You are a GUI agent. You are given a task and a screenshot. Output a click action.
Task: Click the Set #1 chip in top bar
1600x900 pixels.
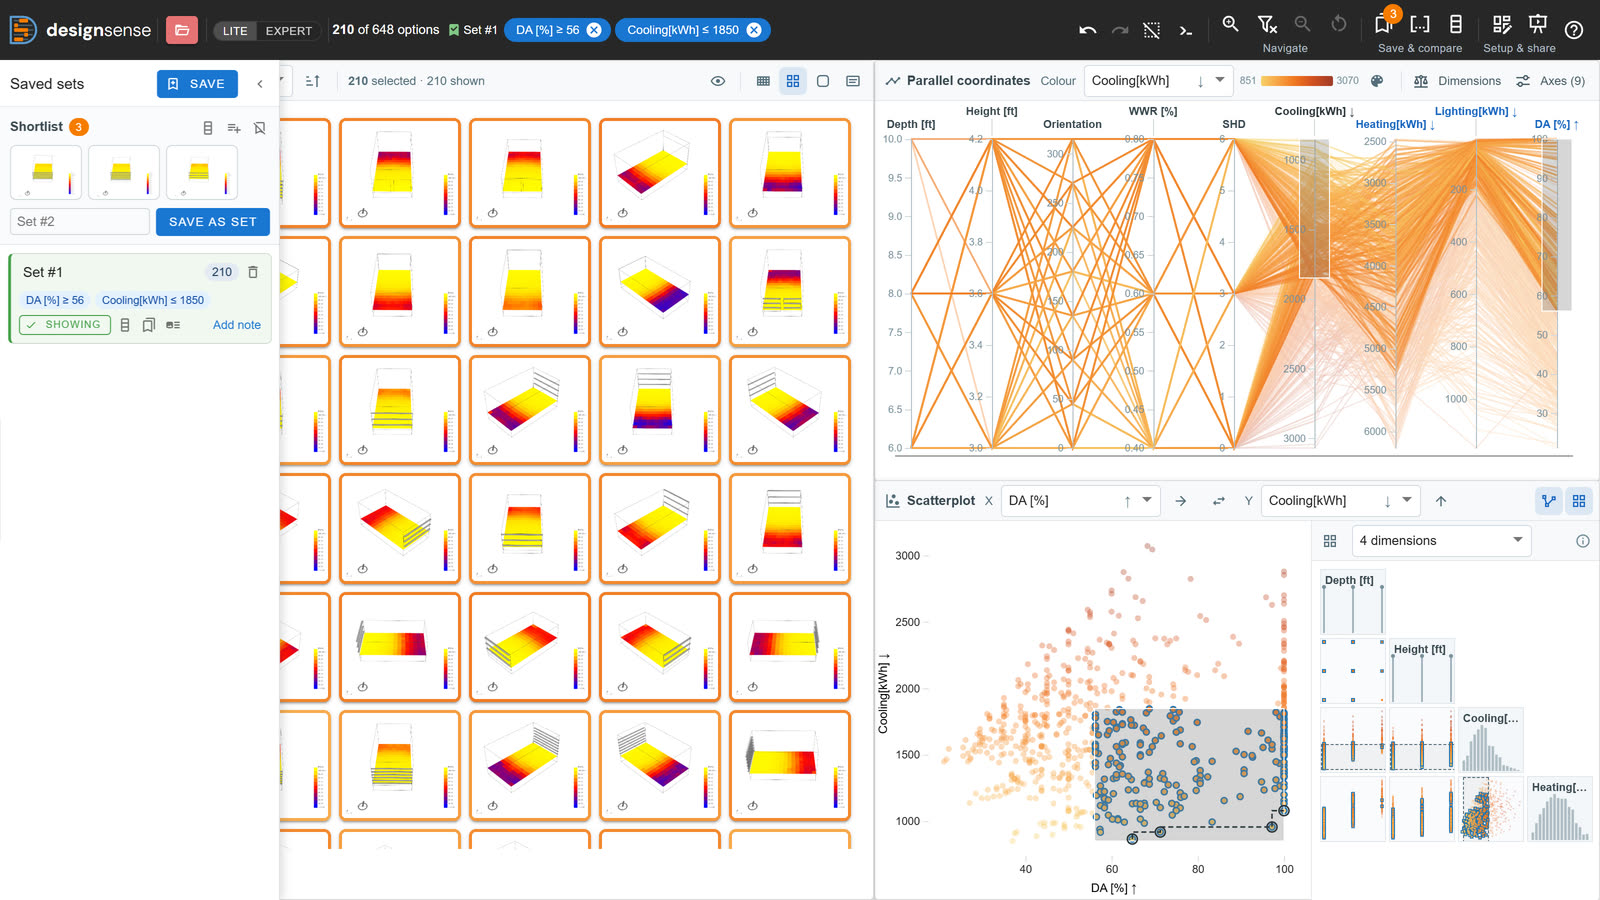pos(473,30)
